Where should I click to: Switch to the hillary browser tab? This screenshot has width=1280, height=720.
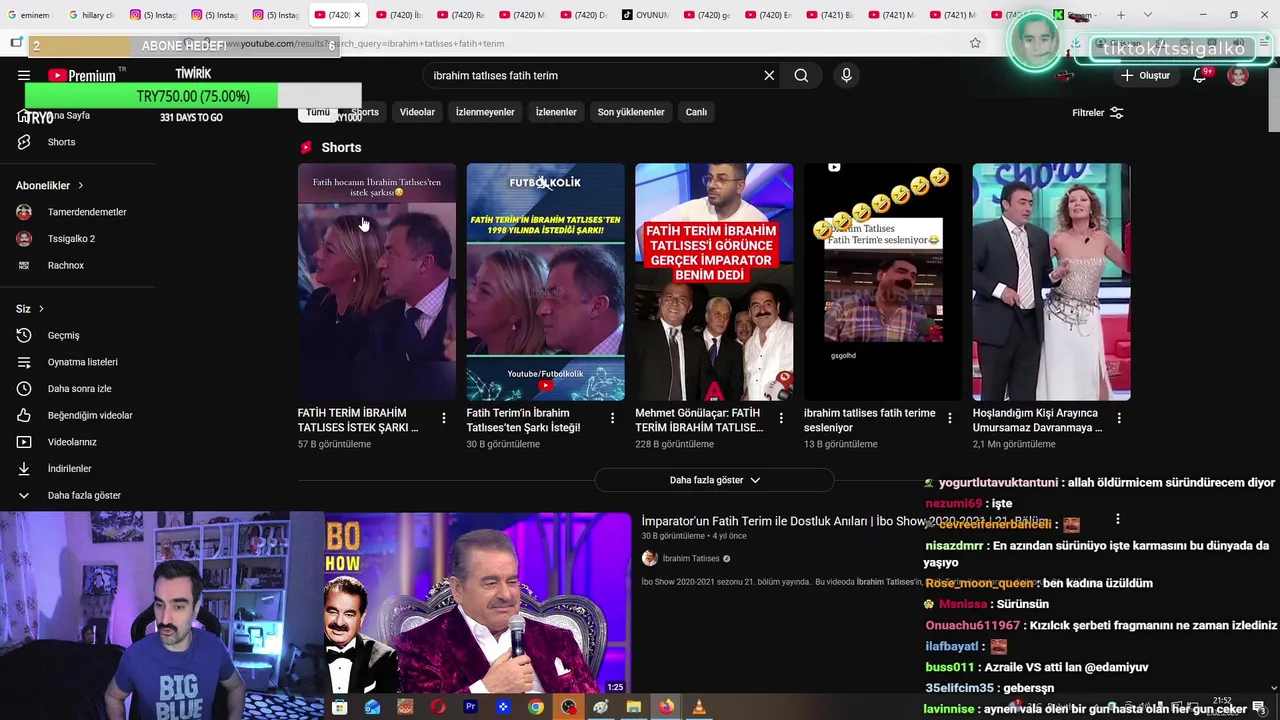click(x=91, y=15)
